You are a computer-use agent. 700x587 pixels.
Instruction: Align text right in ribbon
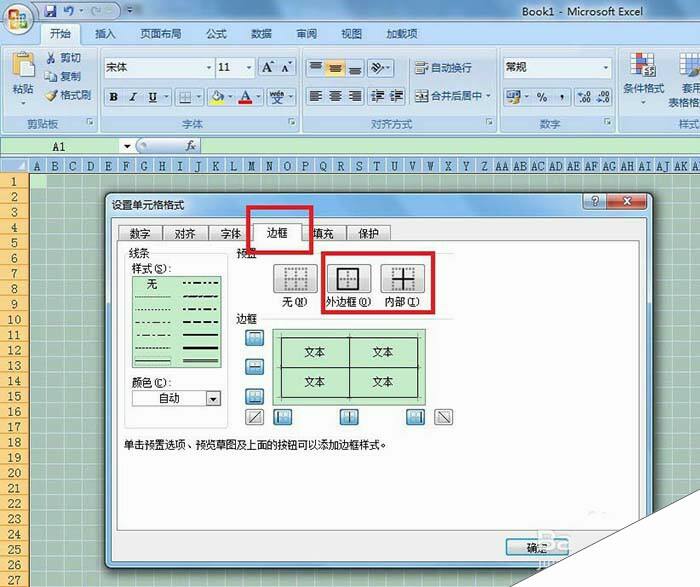point(355,96)
